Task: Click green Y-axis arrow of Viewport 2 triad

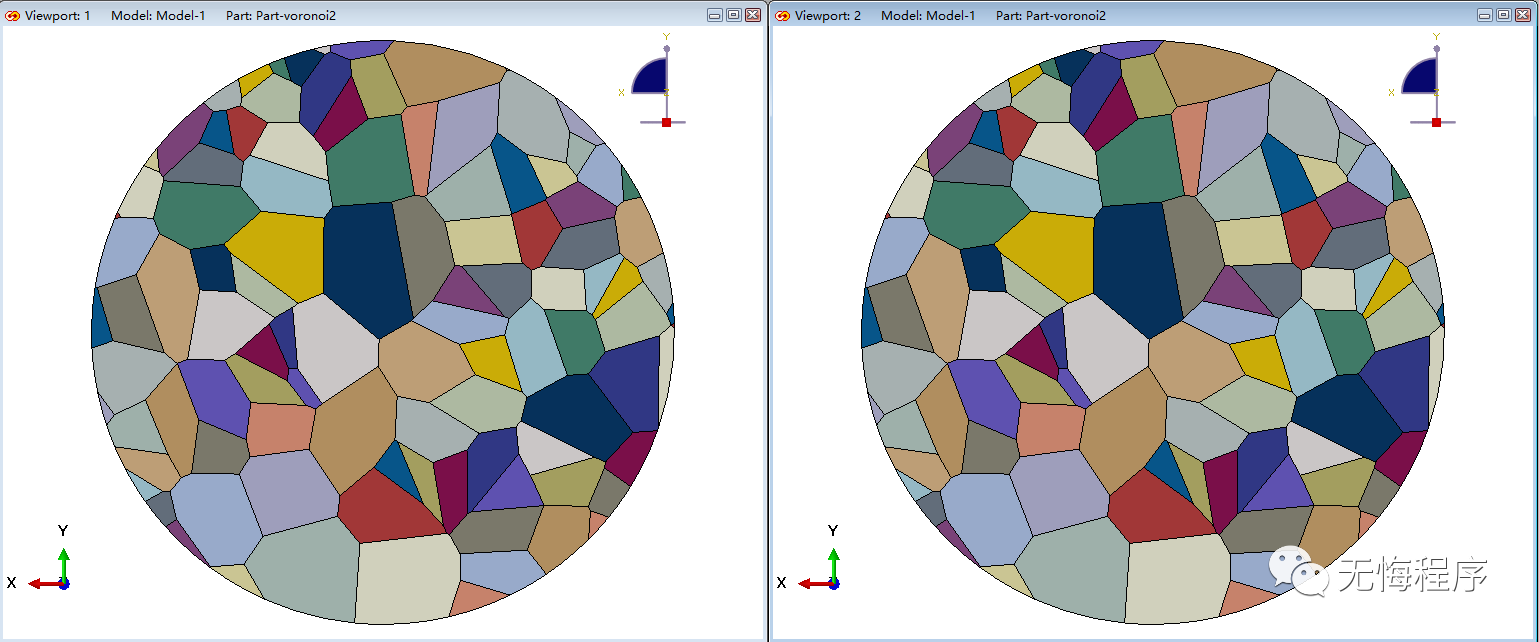Action: (x=833, y=562)
